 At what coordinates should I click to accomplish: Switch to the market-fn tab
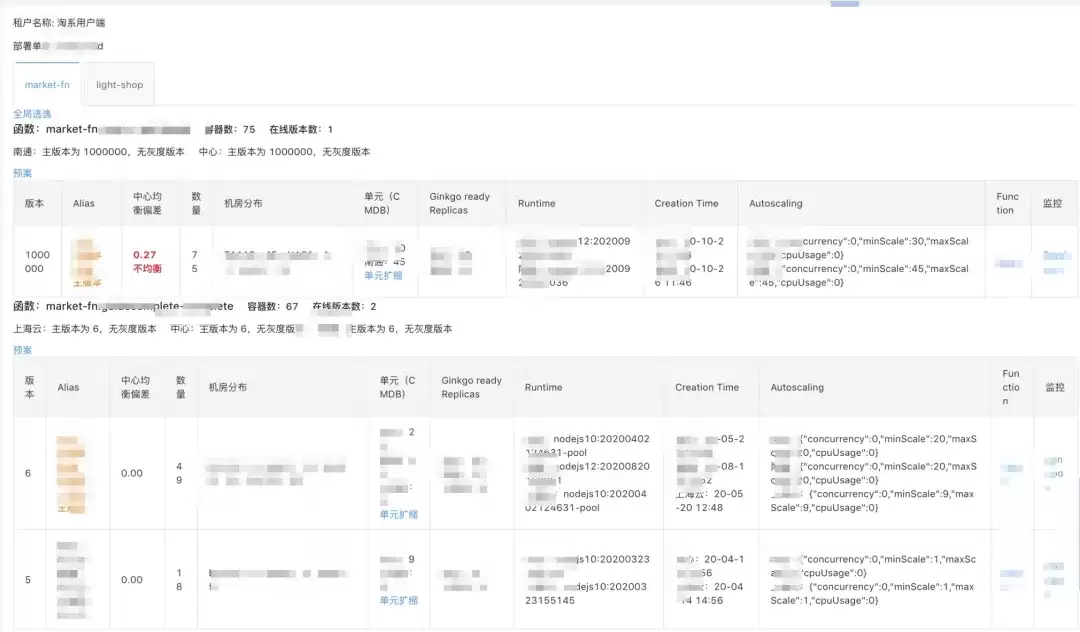(x=47, y=85)
